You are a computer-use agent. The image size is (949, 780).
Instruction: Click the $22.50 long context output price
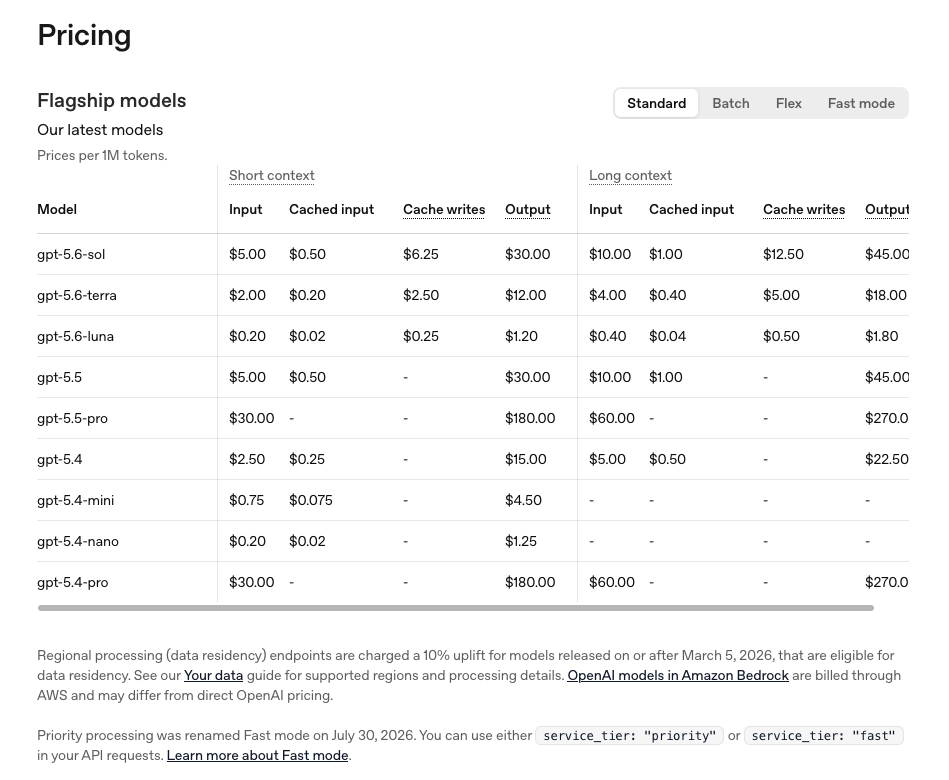(x=887, y=459)
